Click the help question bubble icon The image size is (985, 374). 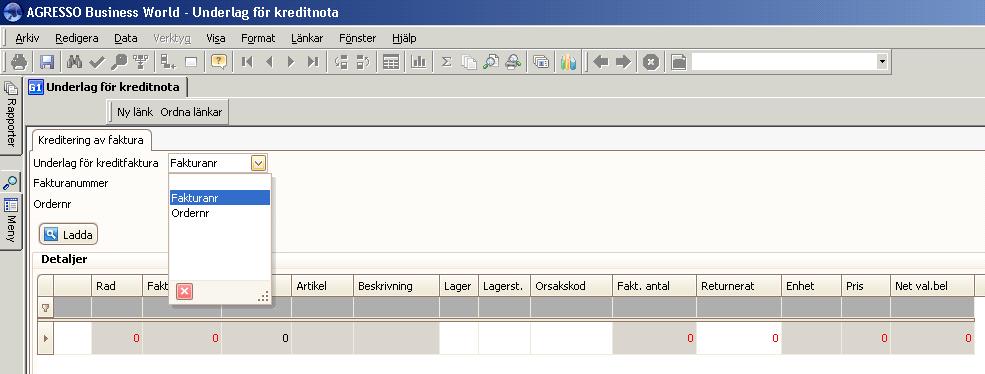pyautogui.click(x=219, y=62)
